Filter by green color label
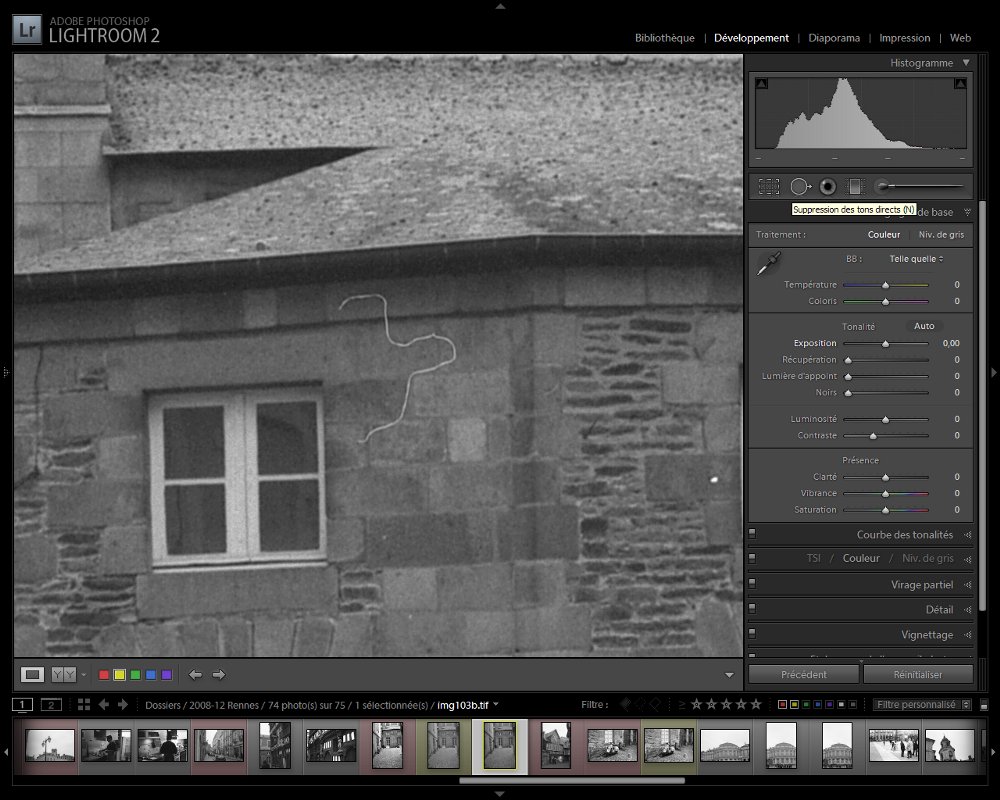 (x=806, y=704)
